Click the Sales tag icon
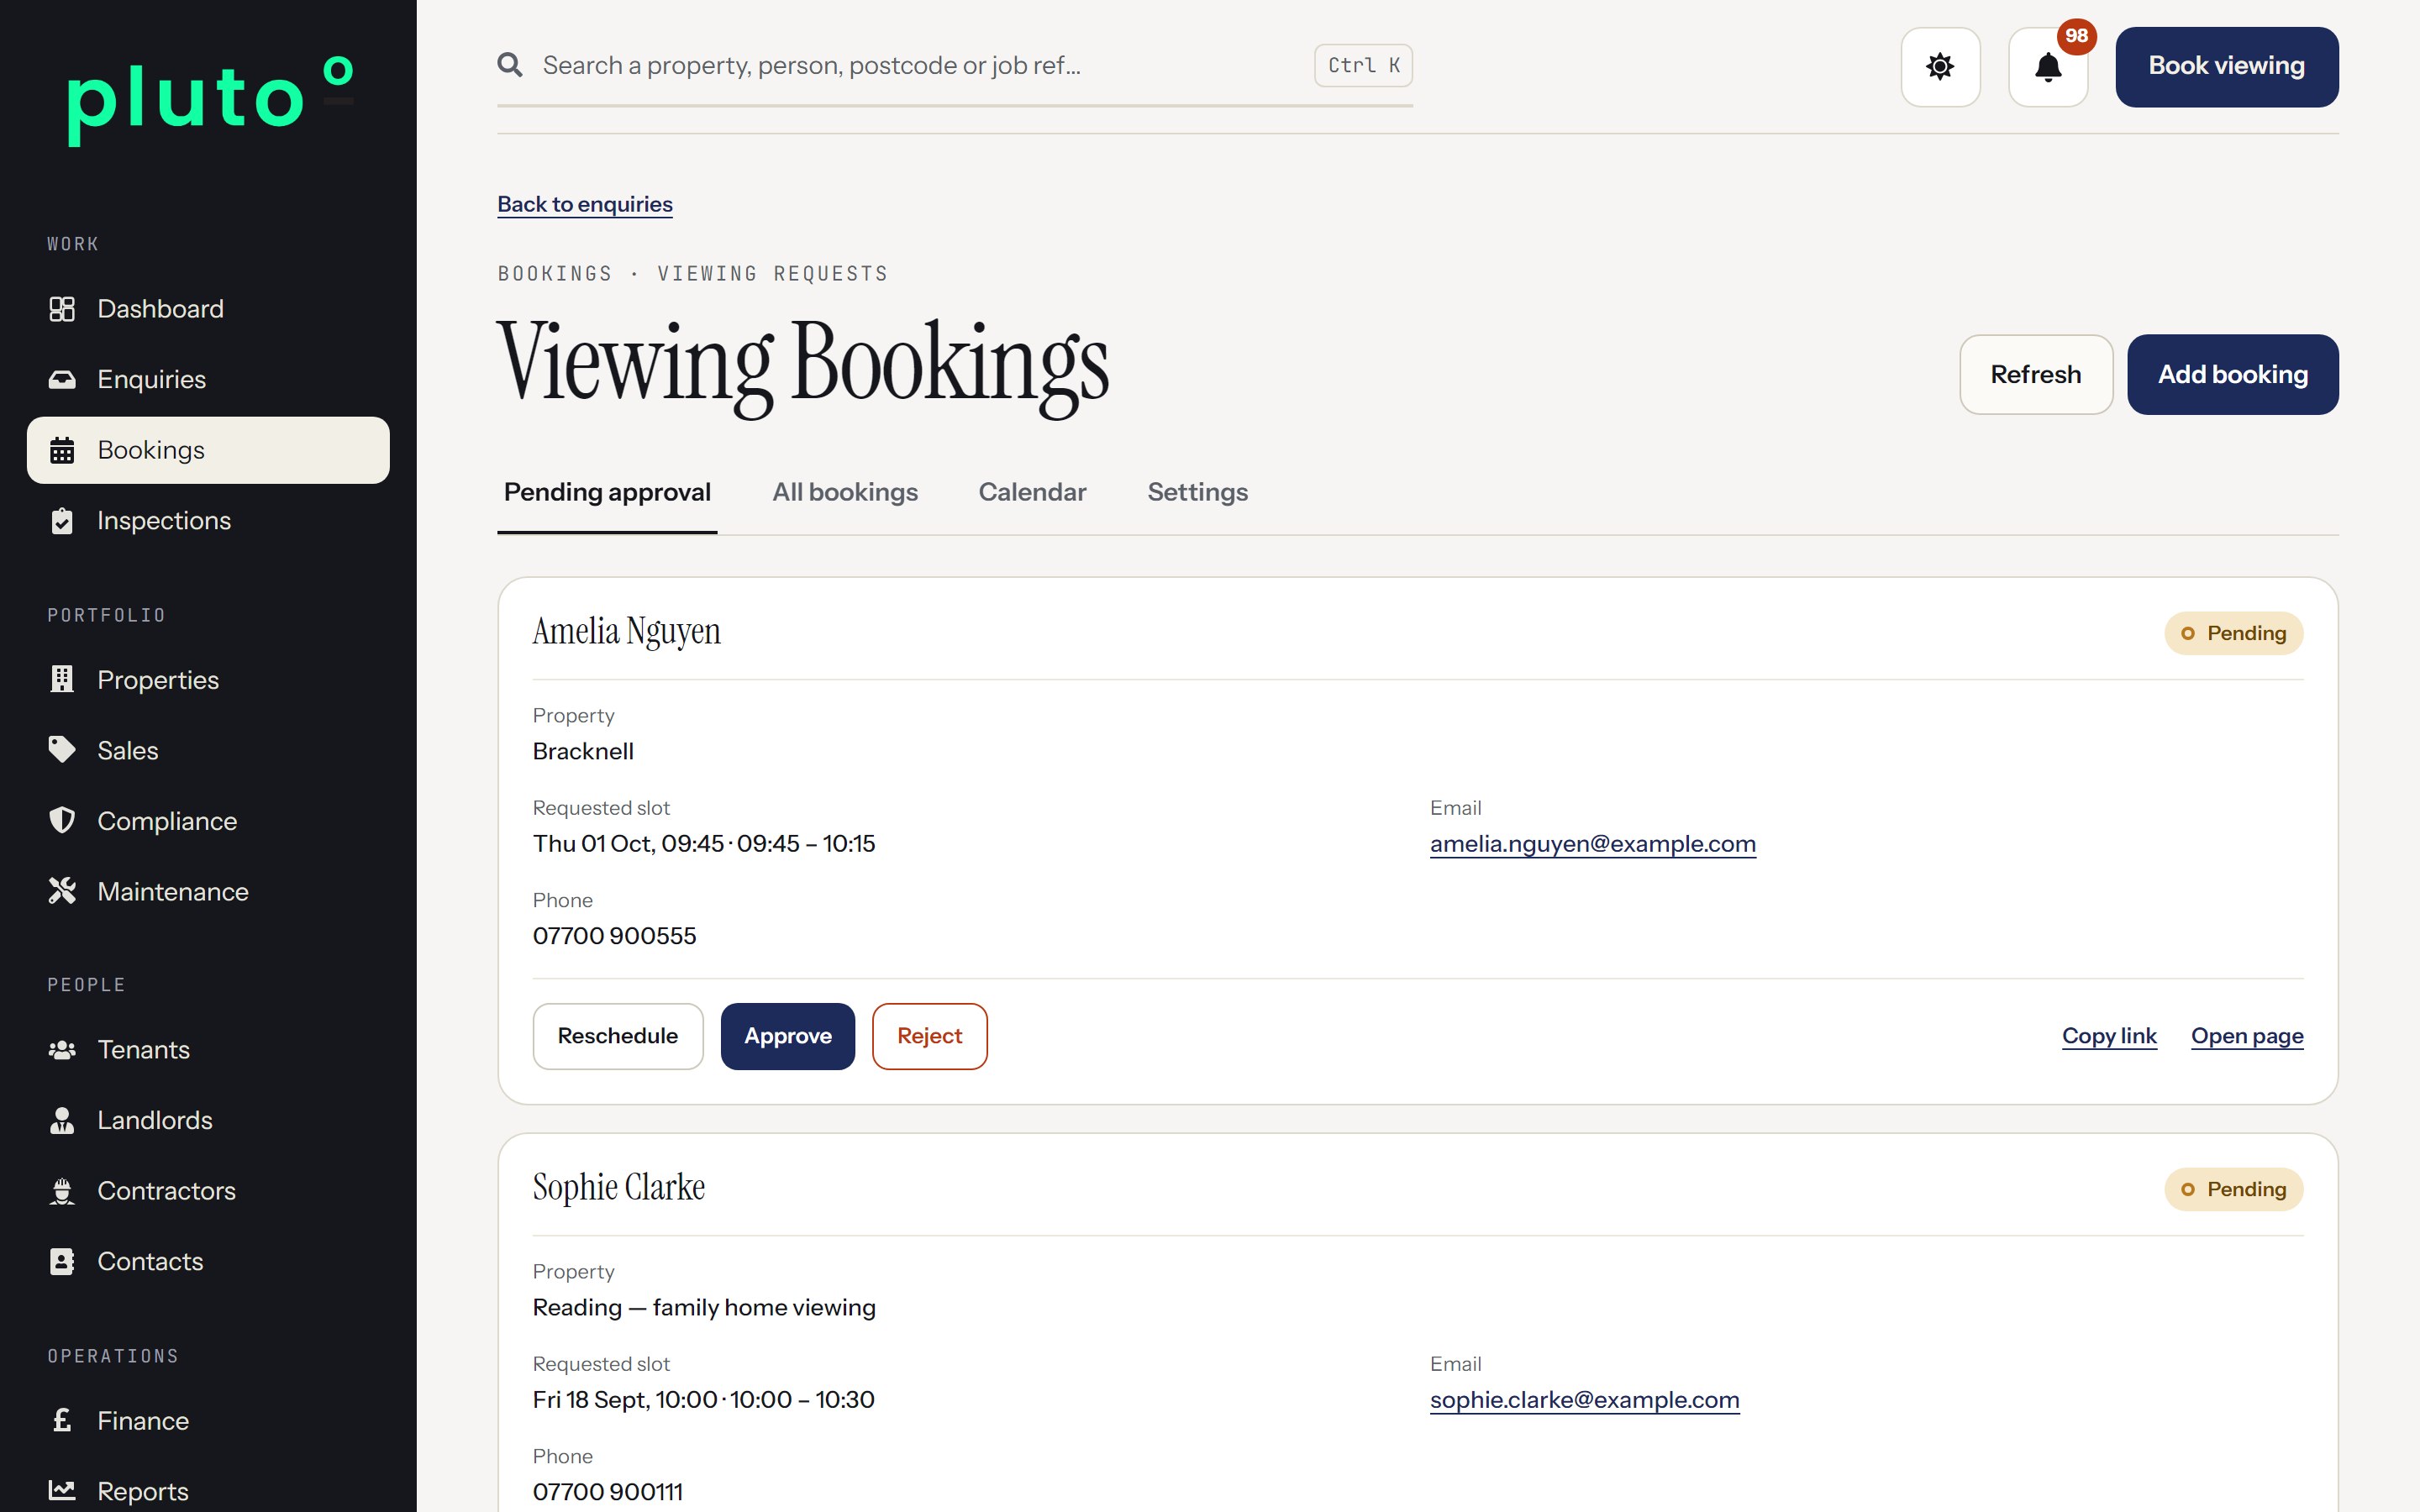 click(62, 750)
